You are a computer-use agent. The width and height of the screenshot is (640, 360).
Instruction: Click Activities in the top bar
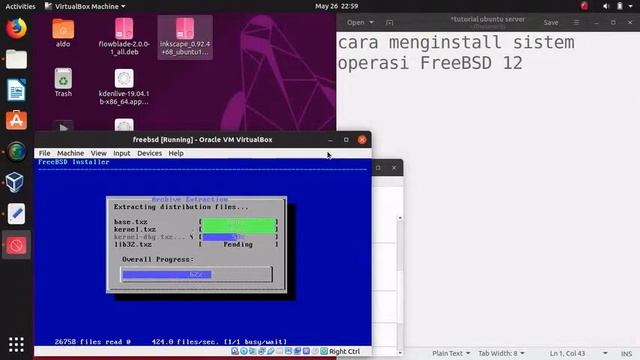(x=20, y=6)
